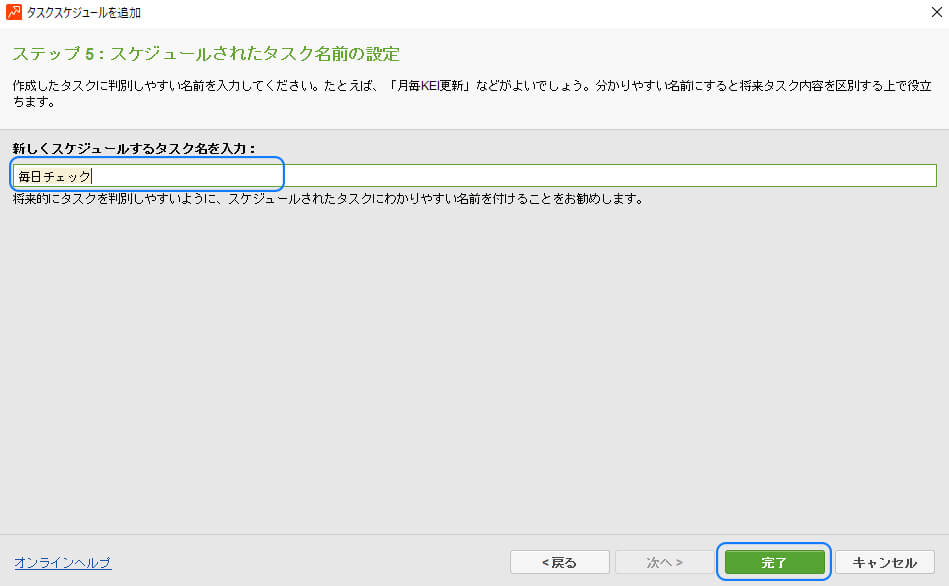Open the オンラインヘルプ link

pos(62,562)
